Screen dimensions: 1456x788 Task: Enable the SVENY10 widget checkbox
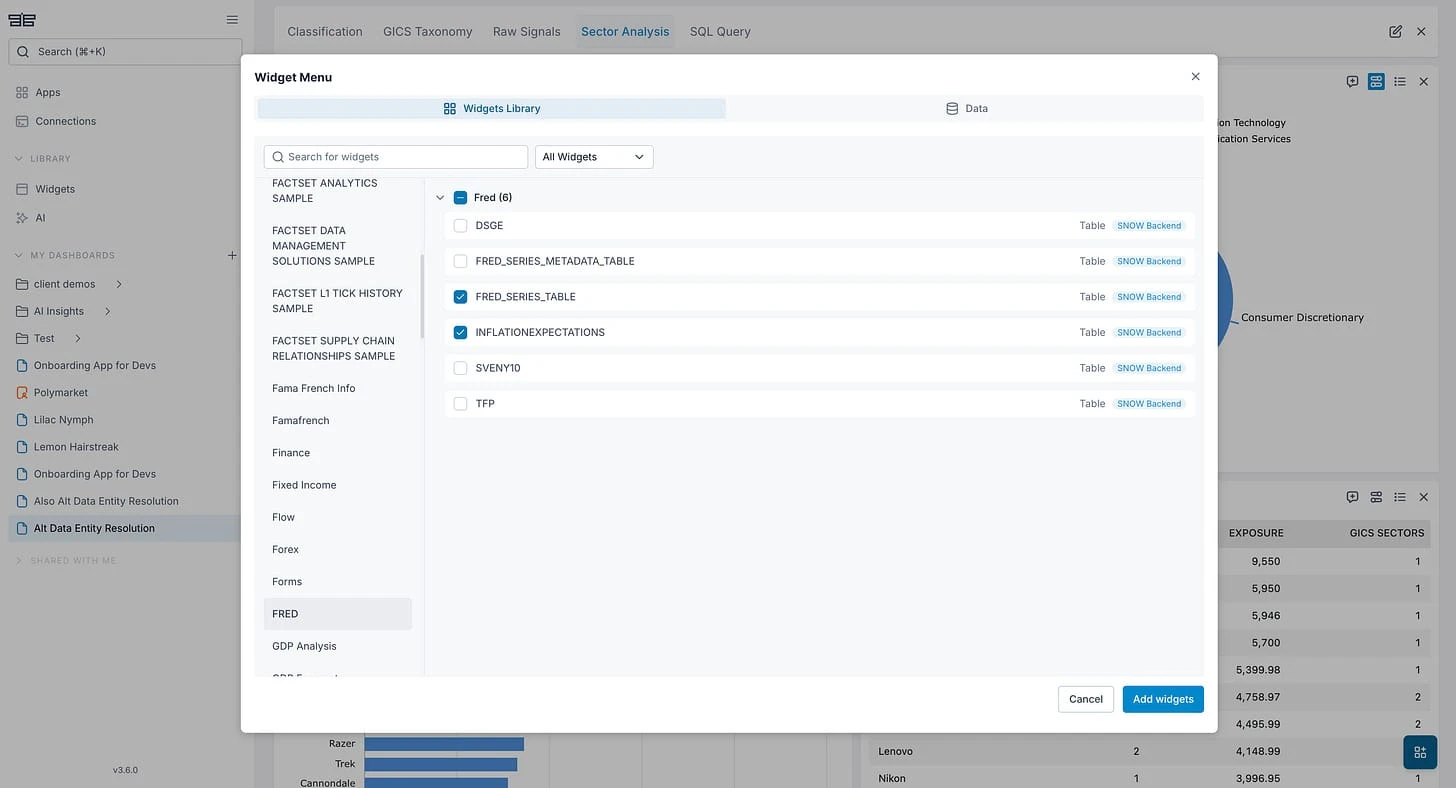(460, 367)
